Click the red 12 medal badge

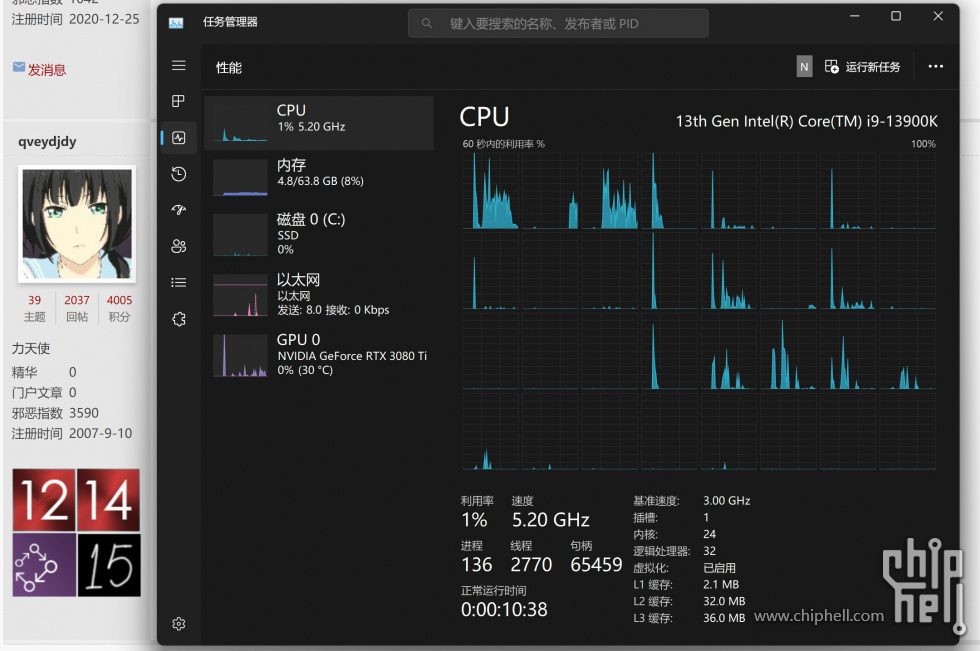(44, 500)
